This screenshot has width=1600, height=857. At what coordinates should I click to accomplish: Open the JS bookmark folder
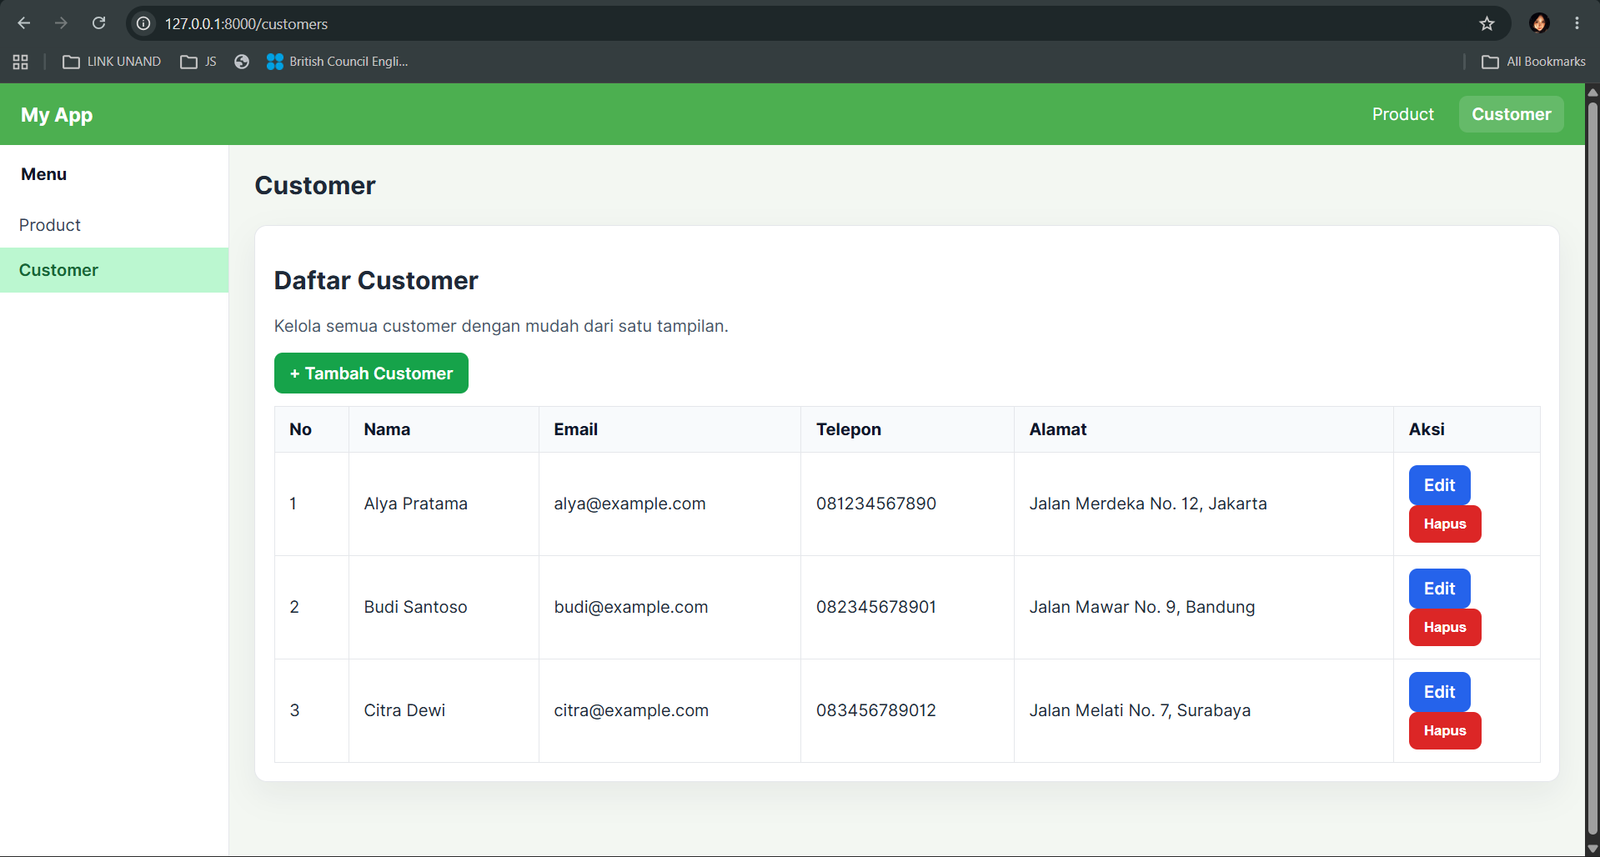[x=198, y=62]
